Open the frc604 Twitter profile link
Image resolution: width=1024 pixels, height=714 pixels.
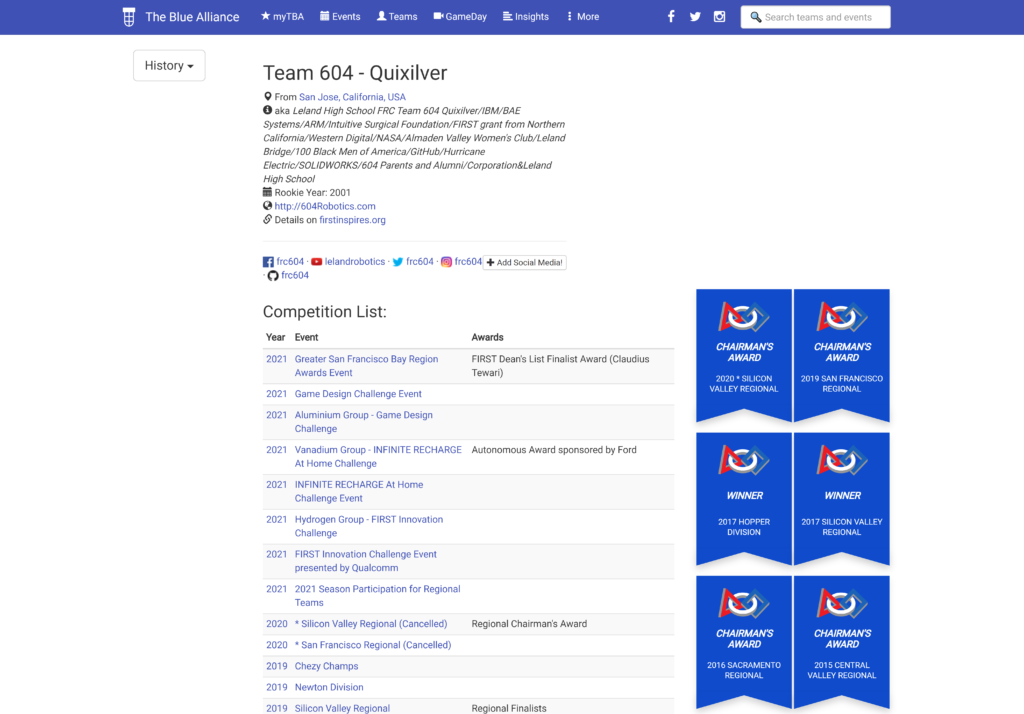coord(419,262)
